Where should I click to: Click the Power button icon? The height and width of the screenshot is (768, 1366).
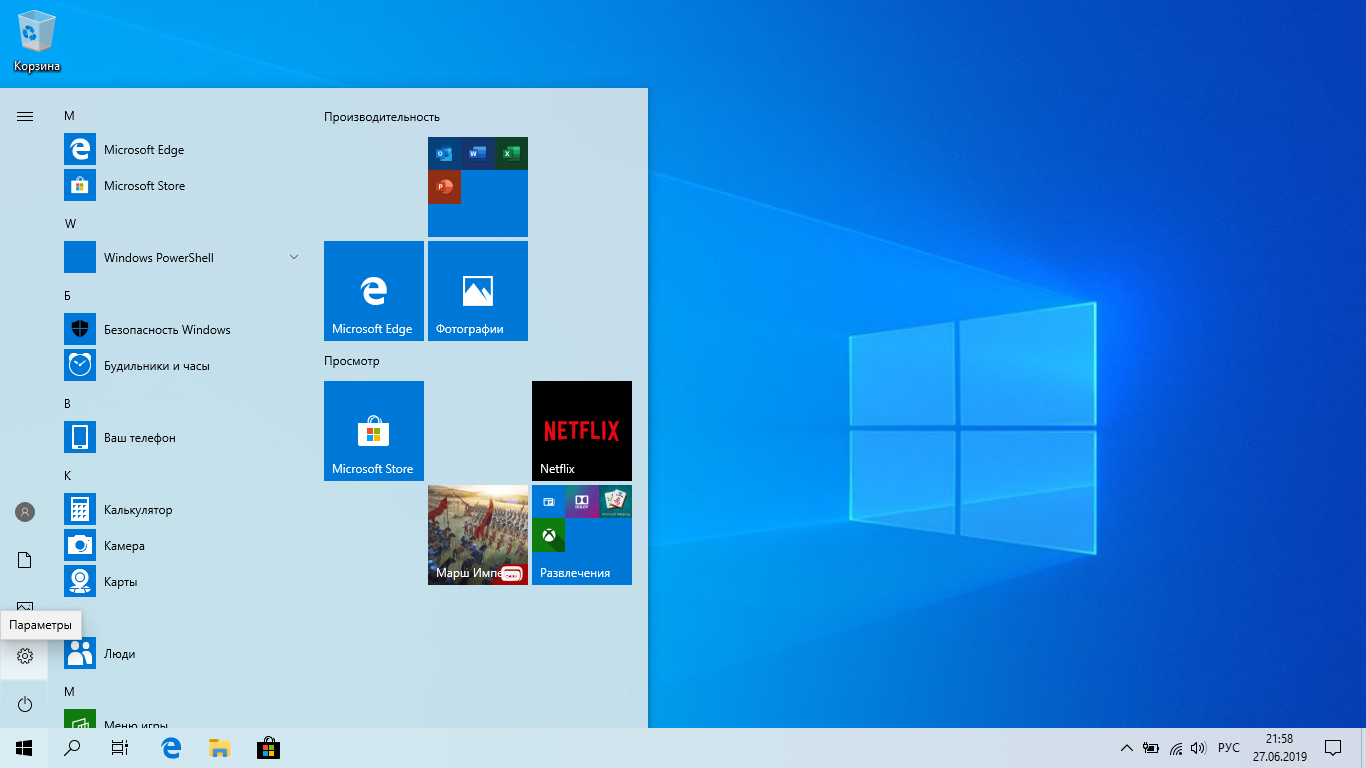click(x=25, y=704)
